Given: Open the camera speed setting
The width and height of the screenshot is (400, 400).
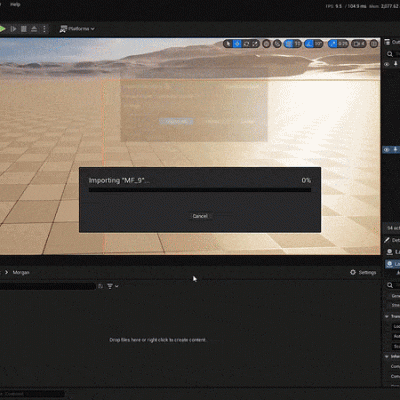Looking at the screenshot, I should click(x=359, y=44).
